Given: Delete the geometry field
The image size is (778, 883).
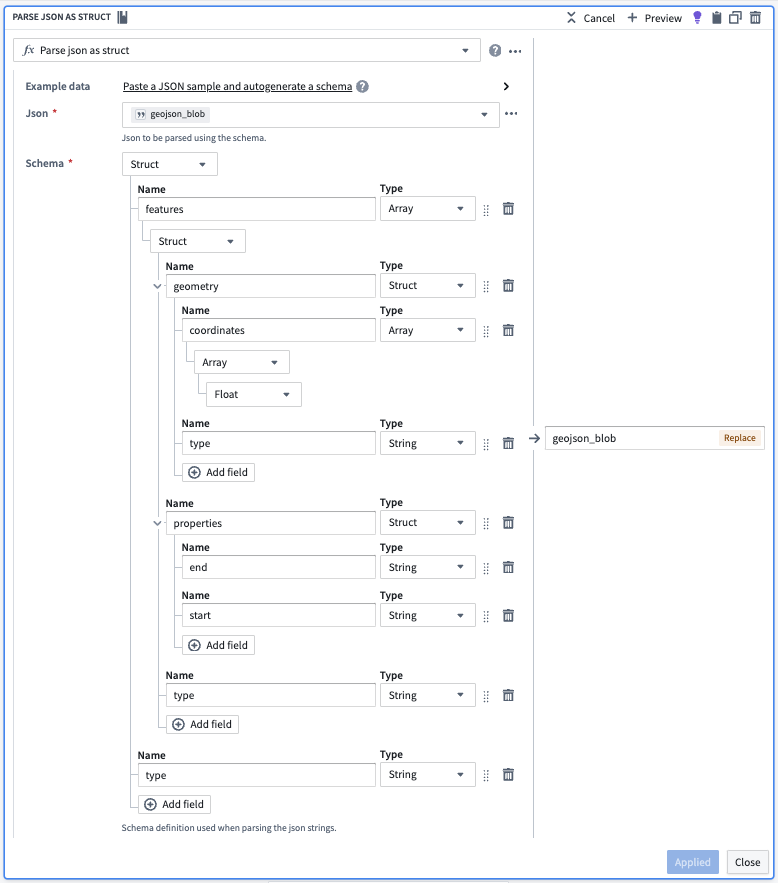Looking at the screenshot, I should 508,286.
